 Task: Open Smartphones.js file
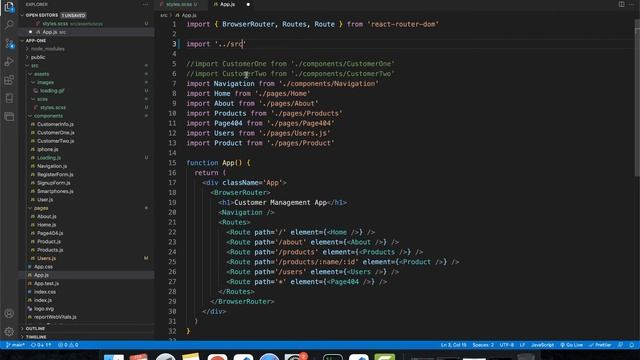tap(55, 191)
